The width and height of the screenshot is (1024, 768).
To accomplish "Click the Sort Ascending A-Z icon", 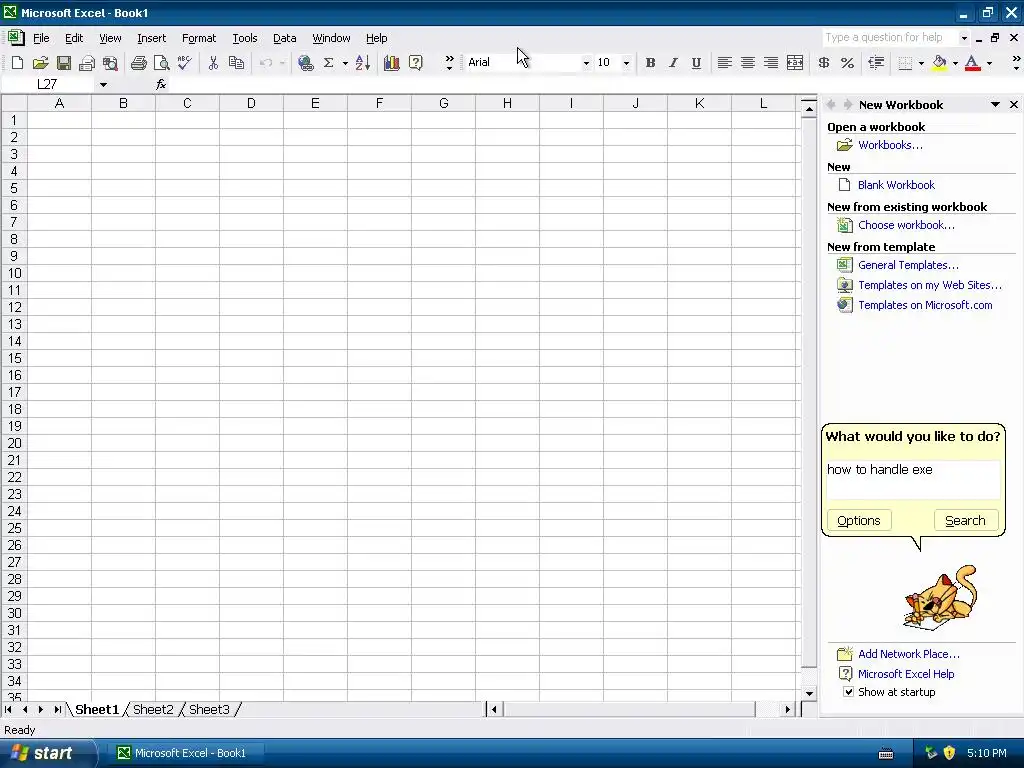I will pyautogui.click(x=363, y=63).
